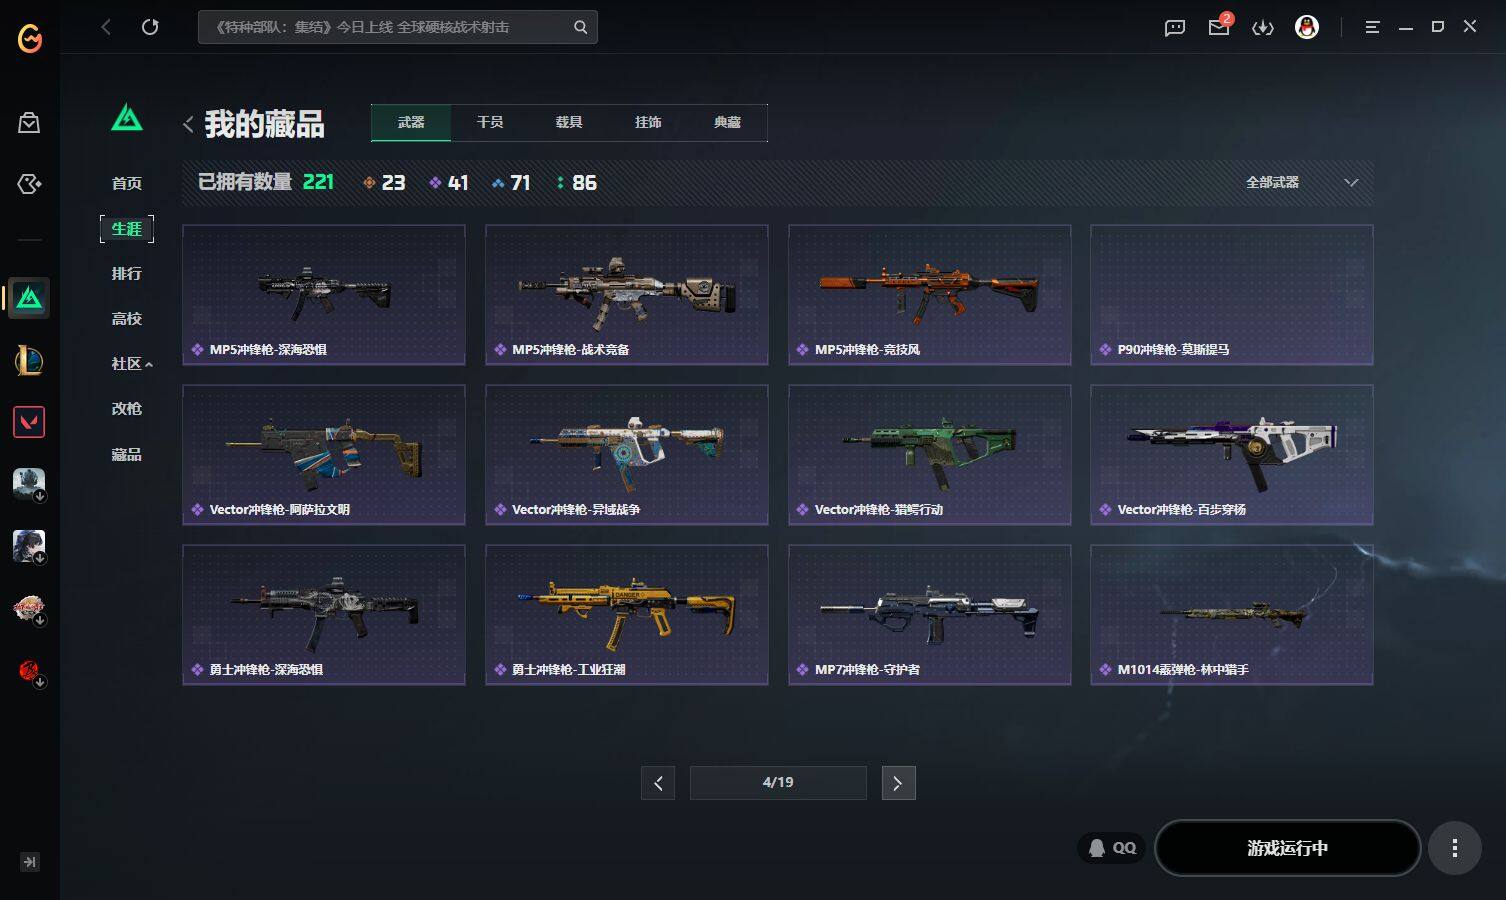Open 高校 in the side navigation

tap(127, 319)
